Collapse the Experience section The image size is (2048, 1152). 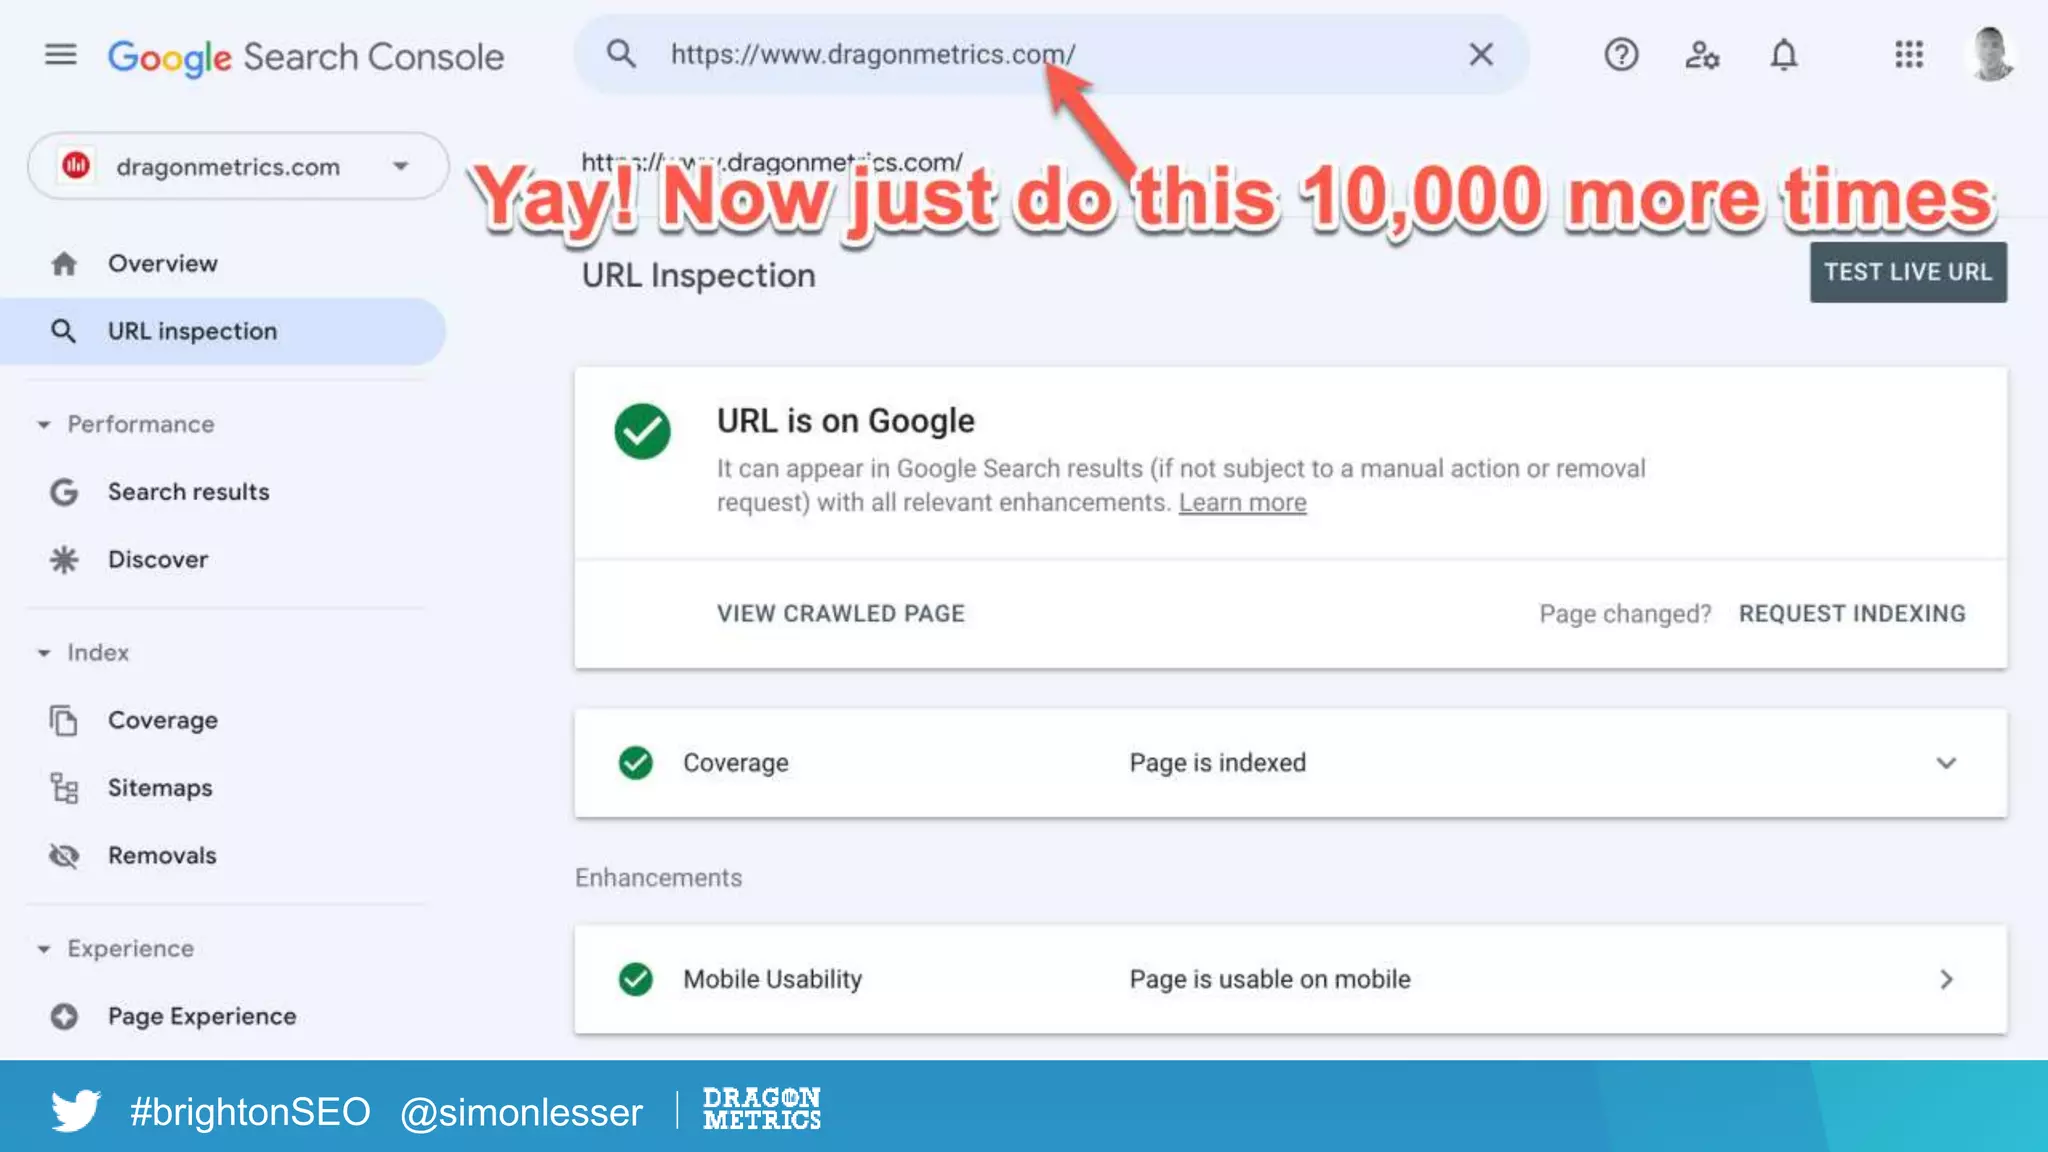pyautogui.click(x=44, y=949)
